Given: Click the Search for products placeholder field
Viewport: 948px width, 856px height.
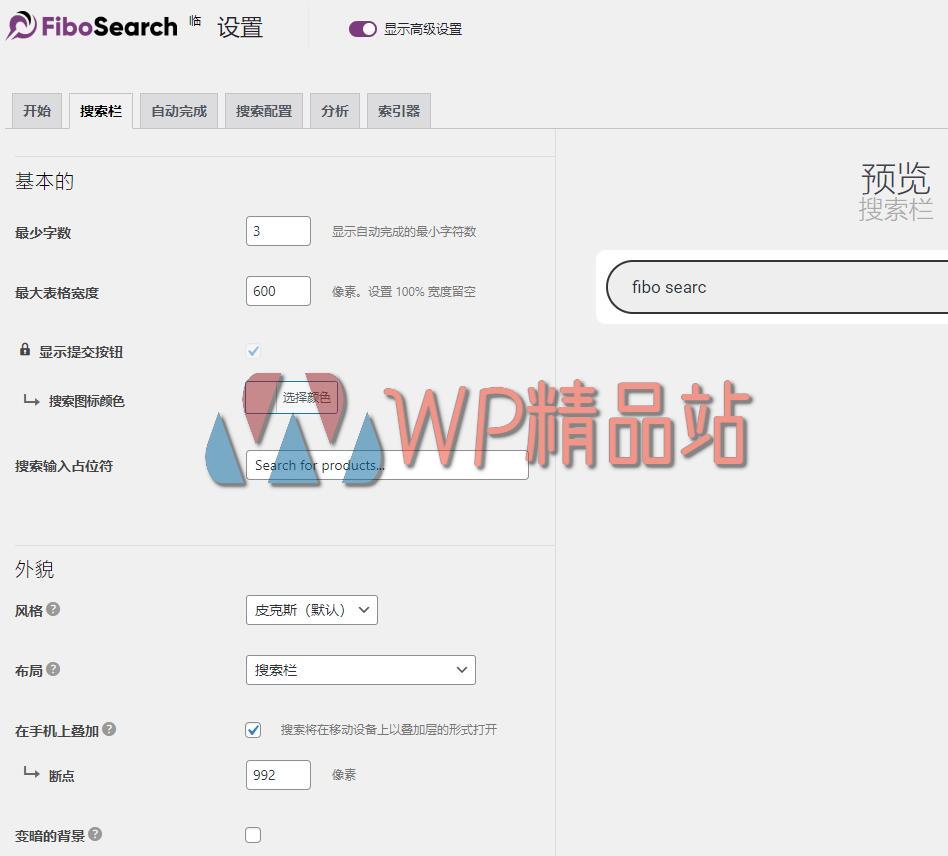Looking at the screenshot, I should point(387,464).
